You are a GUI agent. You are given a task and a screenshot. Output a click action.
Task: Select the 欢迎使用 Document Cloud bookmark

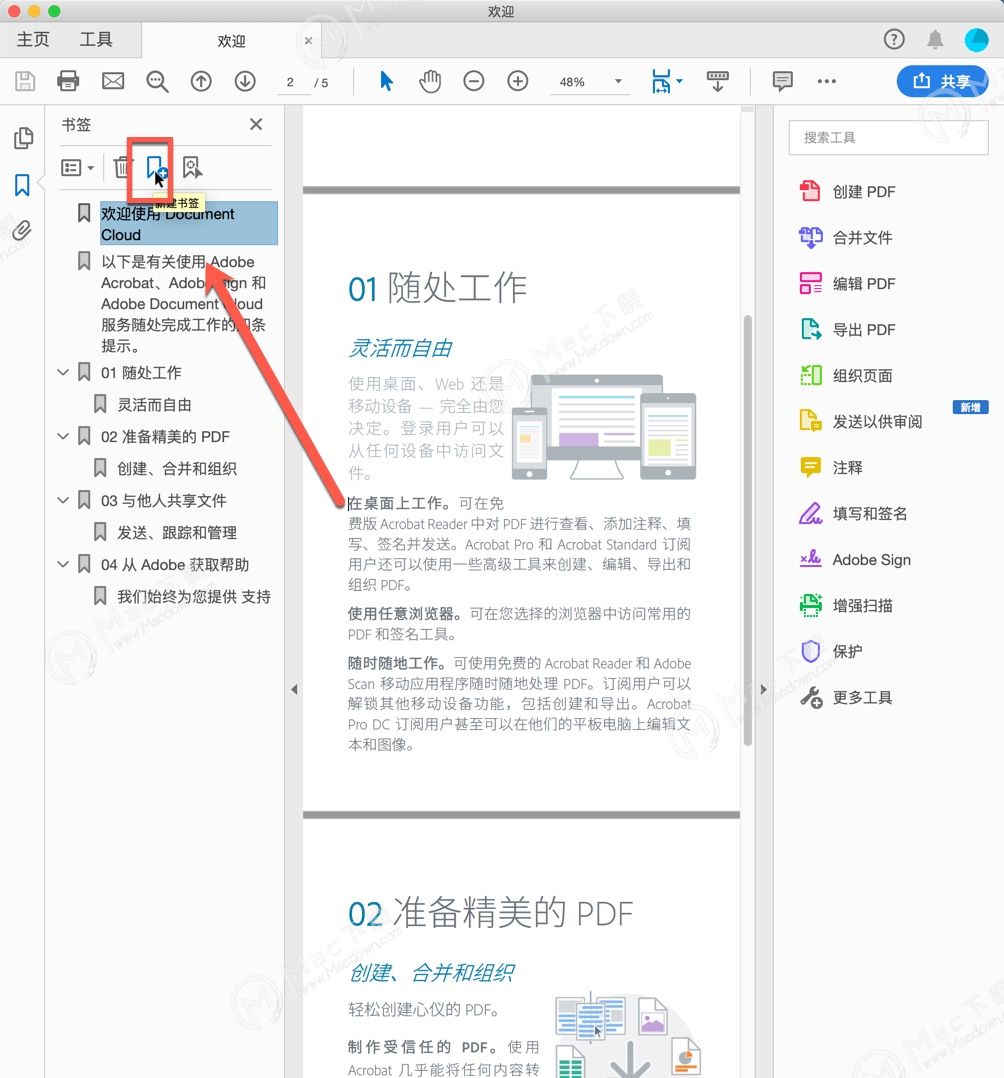(188, 223)
